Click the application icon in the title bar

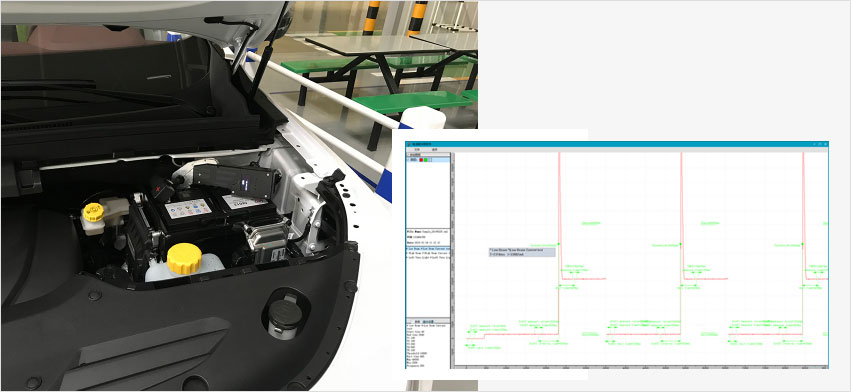(x=409, y=144)
